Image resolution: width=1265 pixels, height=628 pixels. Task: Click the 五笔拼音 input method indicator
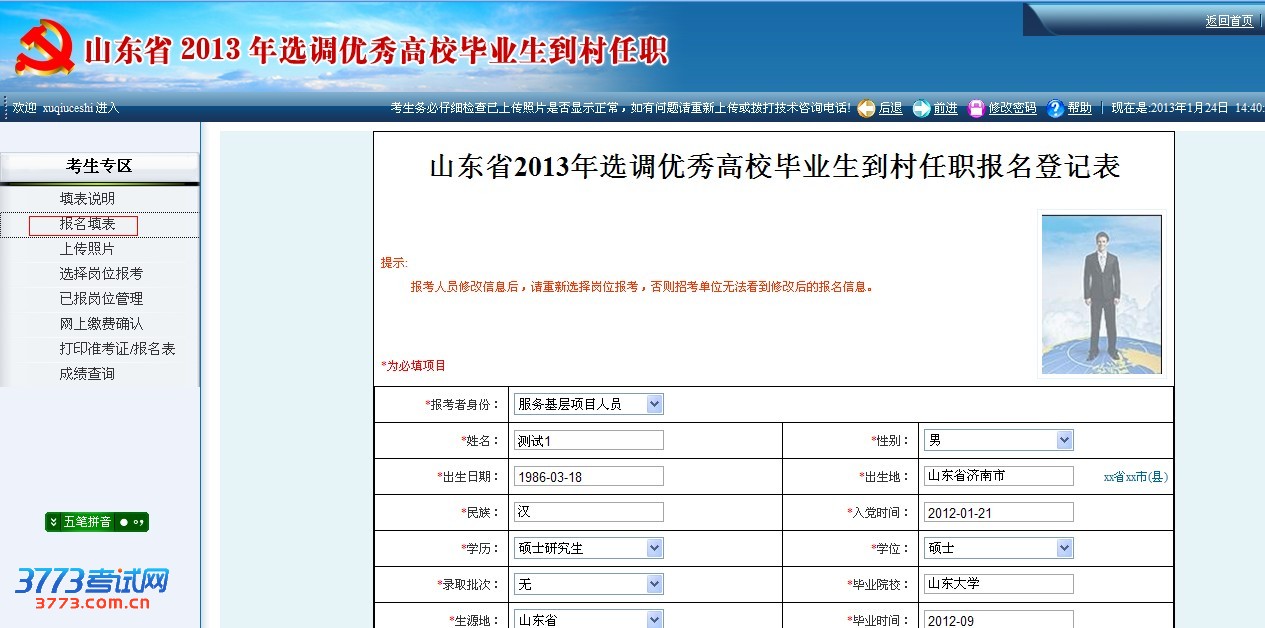[x=96, y=522]
